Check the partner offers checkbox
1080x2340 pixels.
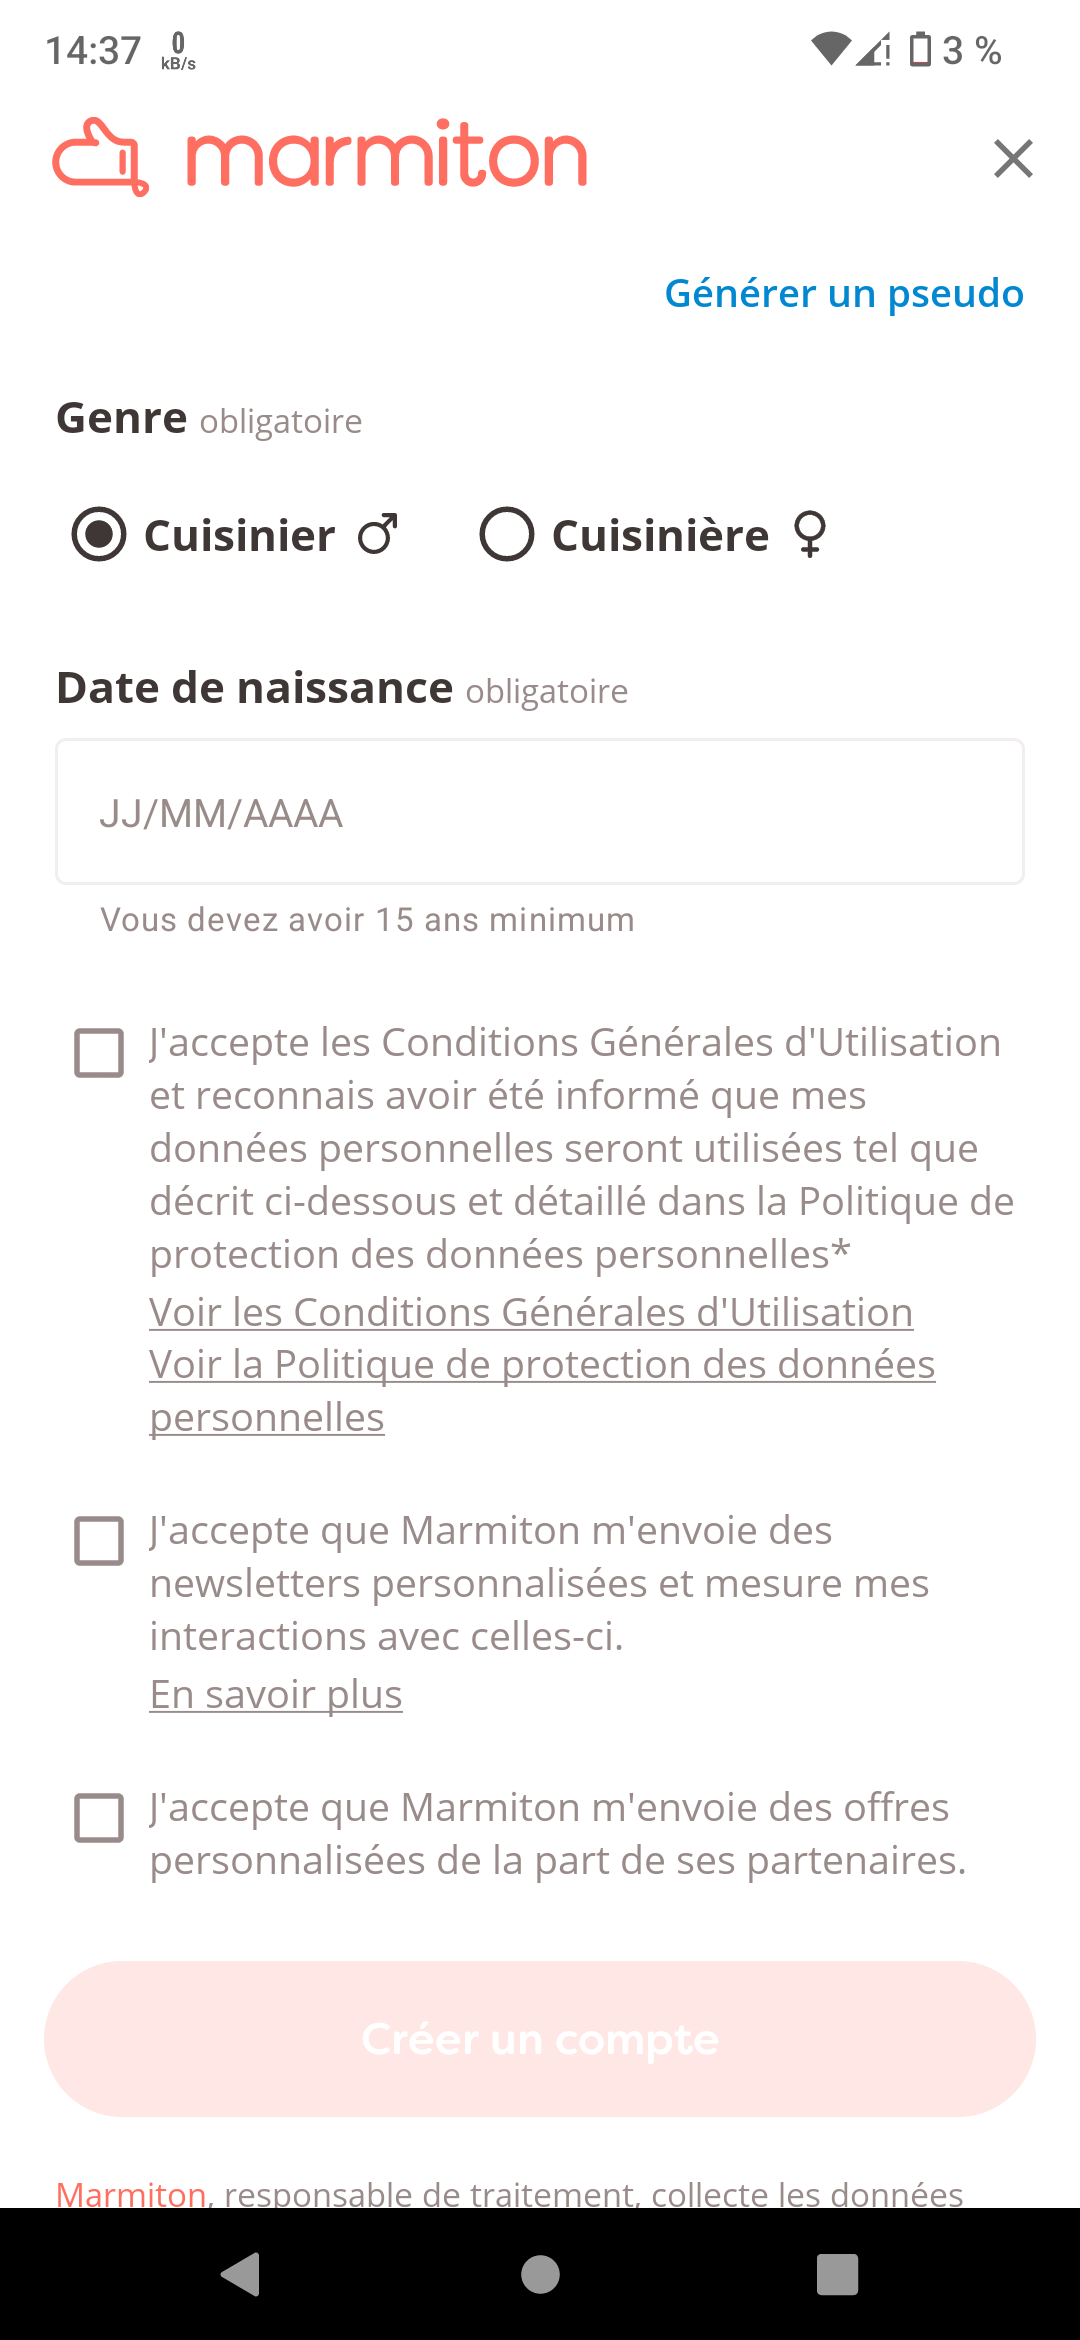pos(100,1818)
